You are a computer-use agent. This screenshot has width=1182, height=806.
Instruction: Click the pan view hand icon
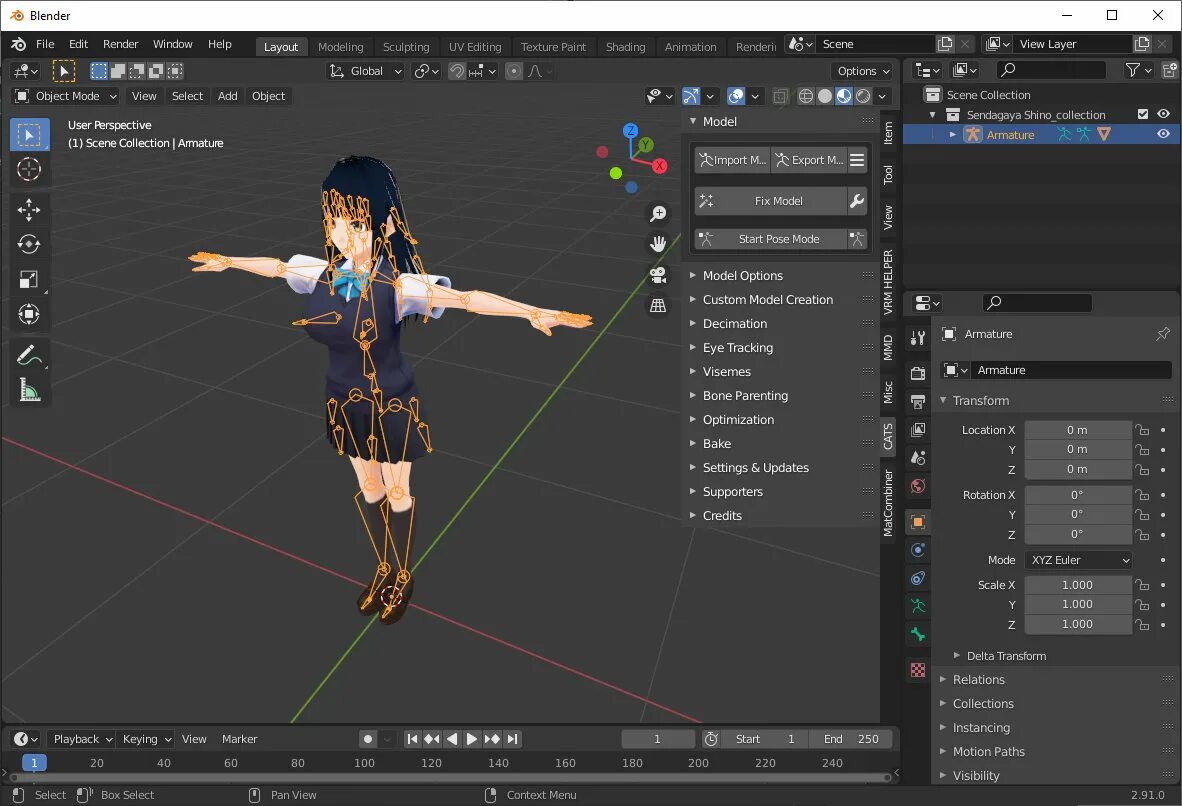coord(658,244)
